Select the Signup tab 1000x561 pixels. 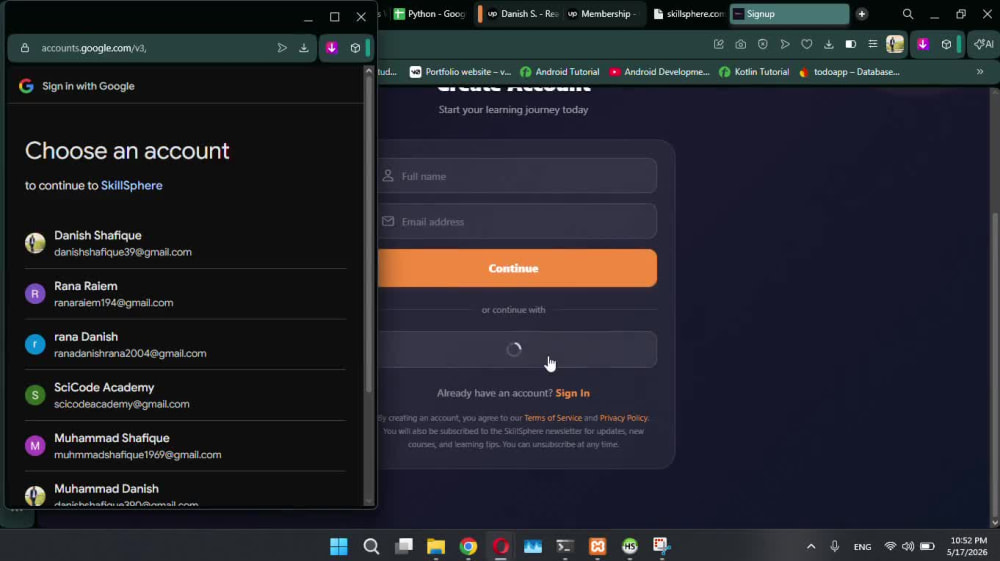789,14
